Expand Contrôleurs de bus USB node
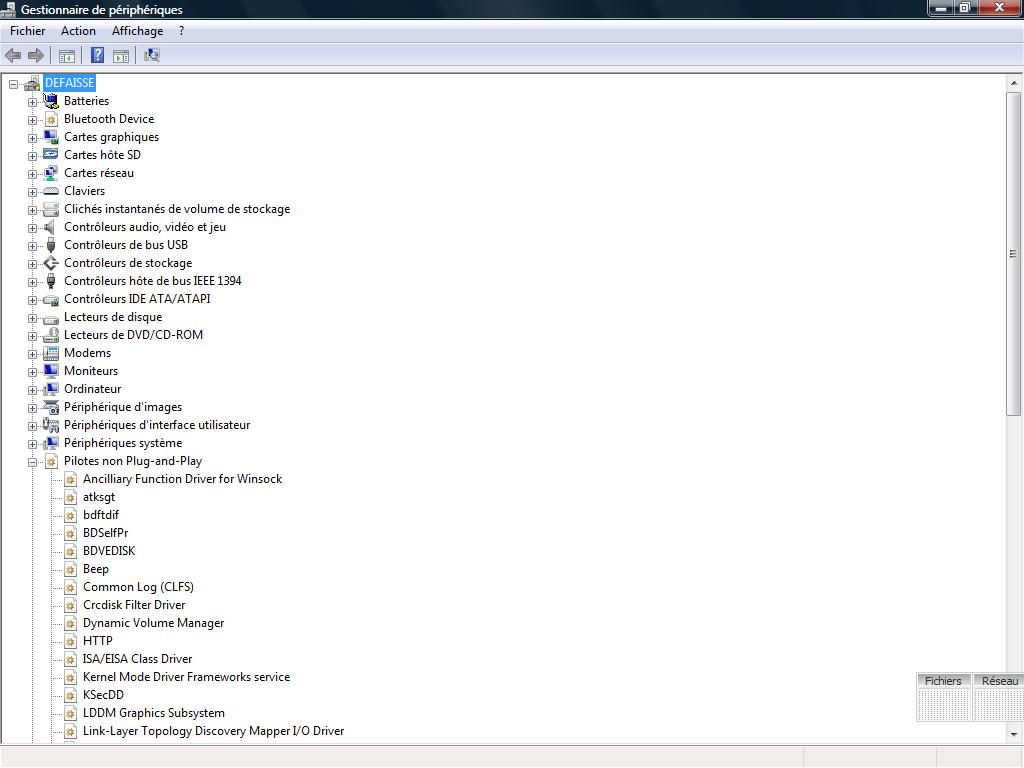 32,246
